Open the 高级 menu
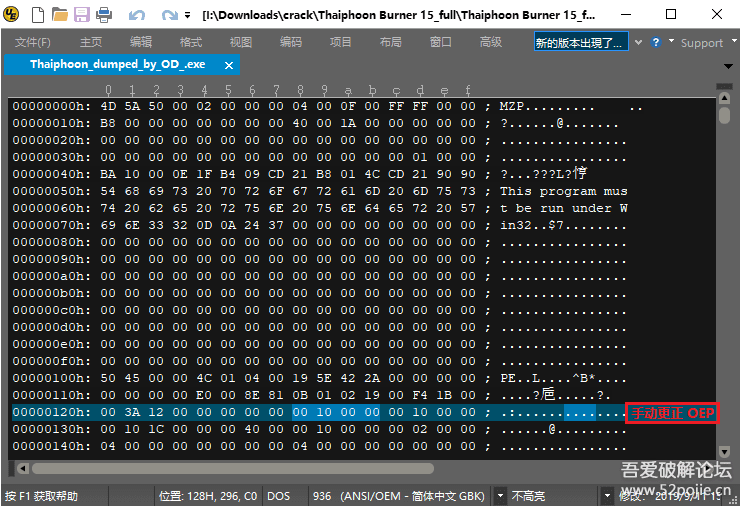Screen dimensions: 741x507 (491, 42)
